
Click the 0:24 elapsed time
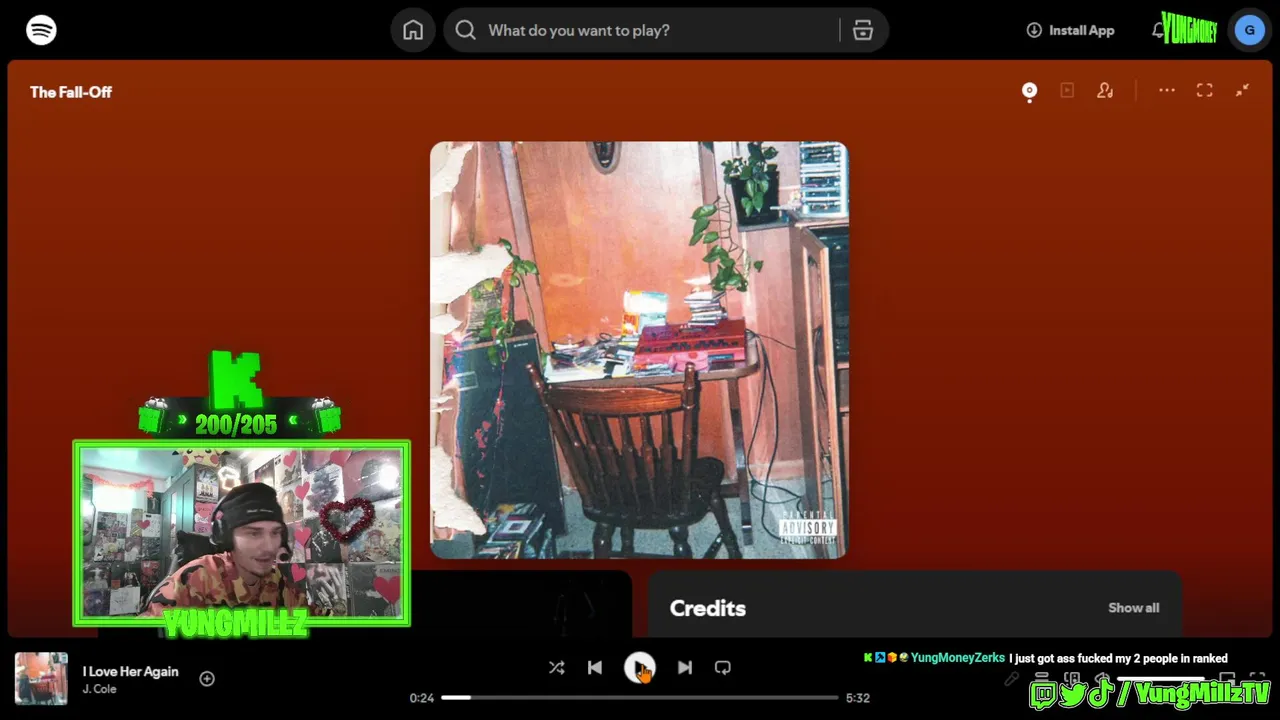[422, 698]
